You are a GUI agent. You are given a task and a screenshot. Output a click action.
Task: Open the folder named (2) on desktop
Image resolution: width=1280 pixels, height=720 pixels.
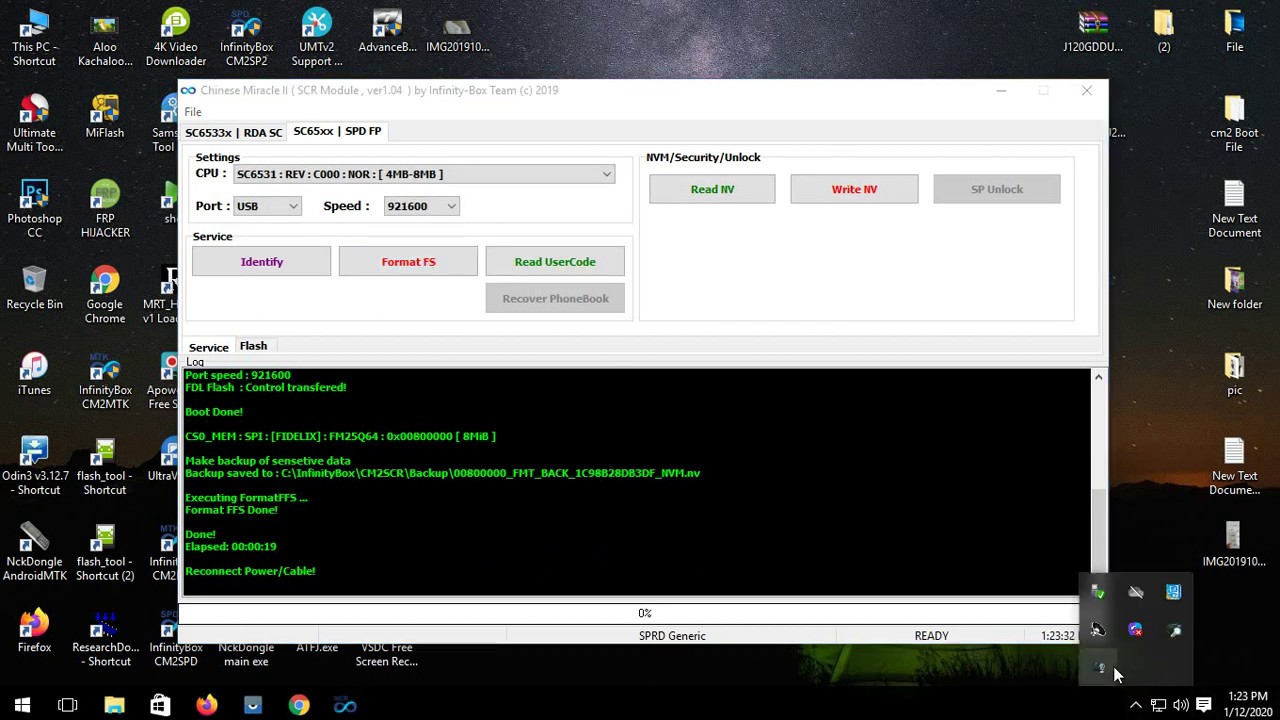(x=1164, y=32)
